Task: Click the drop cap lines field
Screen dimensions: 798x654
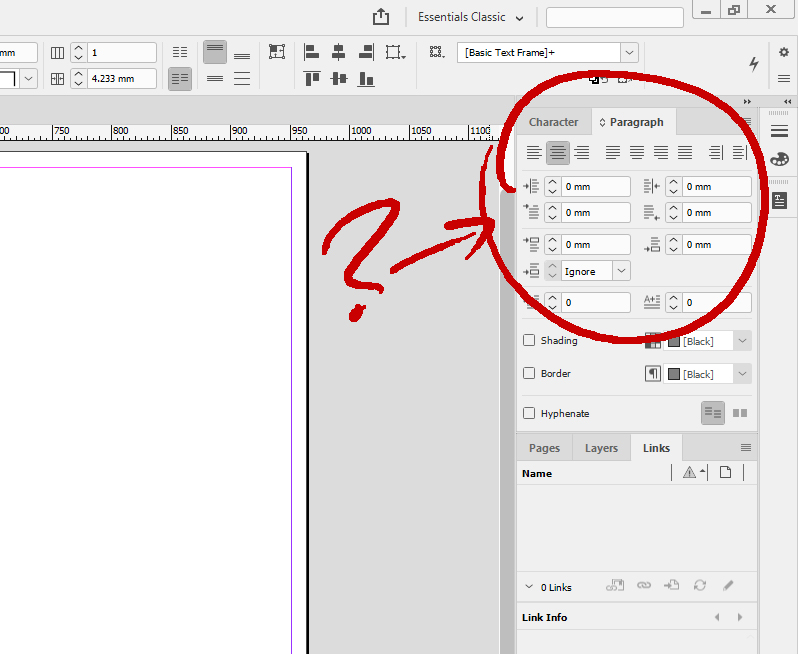Action: click(595, 302)
